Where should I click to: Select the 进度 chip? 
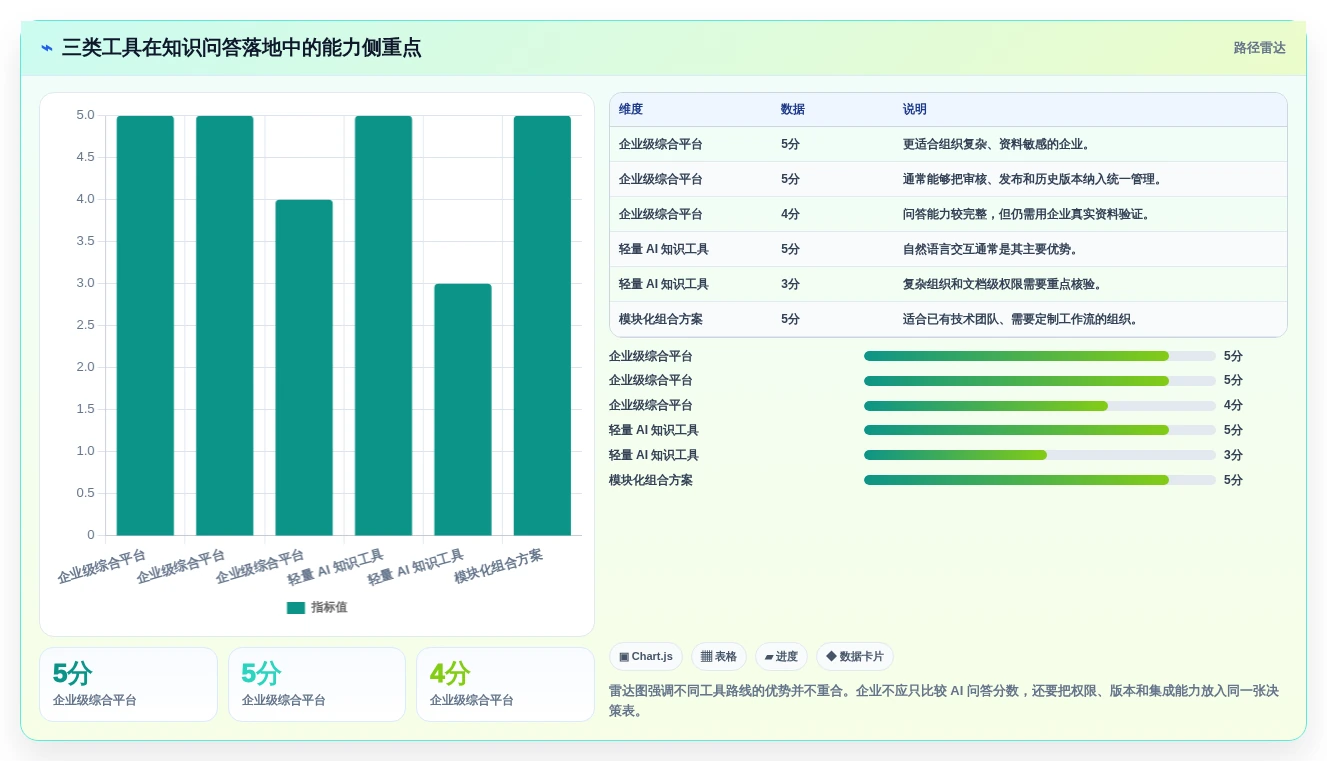pos(781,657)
